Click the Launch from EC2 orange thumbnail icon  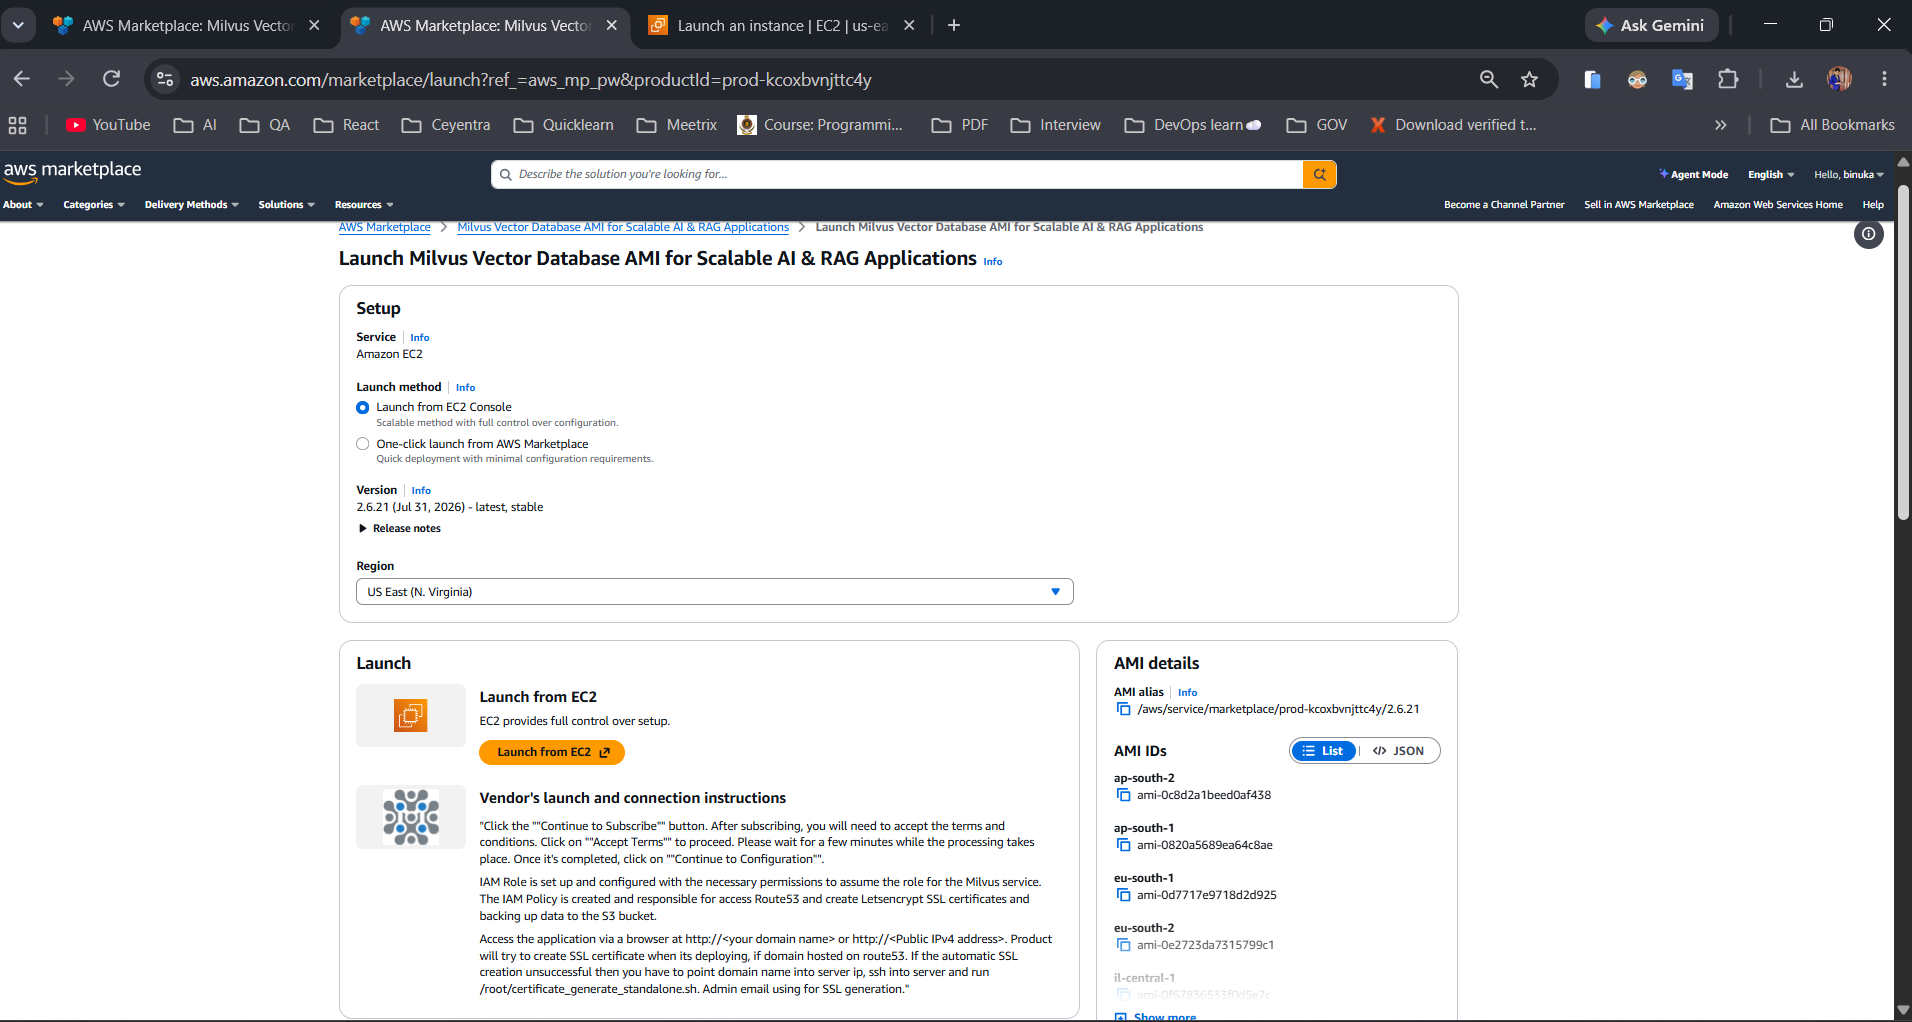[411, 715]
